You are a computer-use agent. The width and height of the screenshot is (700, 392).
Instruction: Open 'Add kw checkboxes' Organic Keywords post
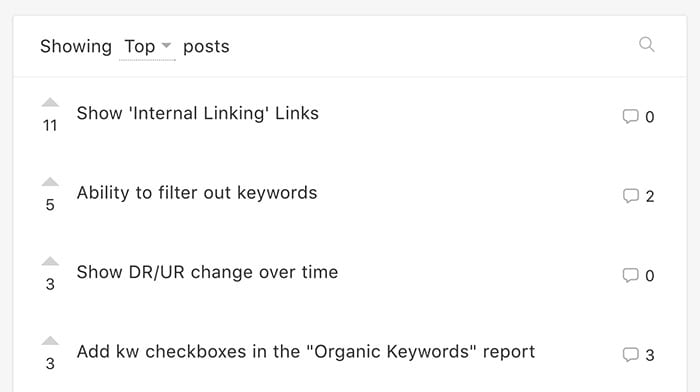tap(306, 352)
